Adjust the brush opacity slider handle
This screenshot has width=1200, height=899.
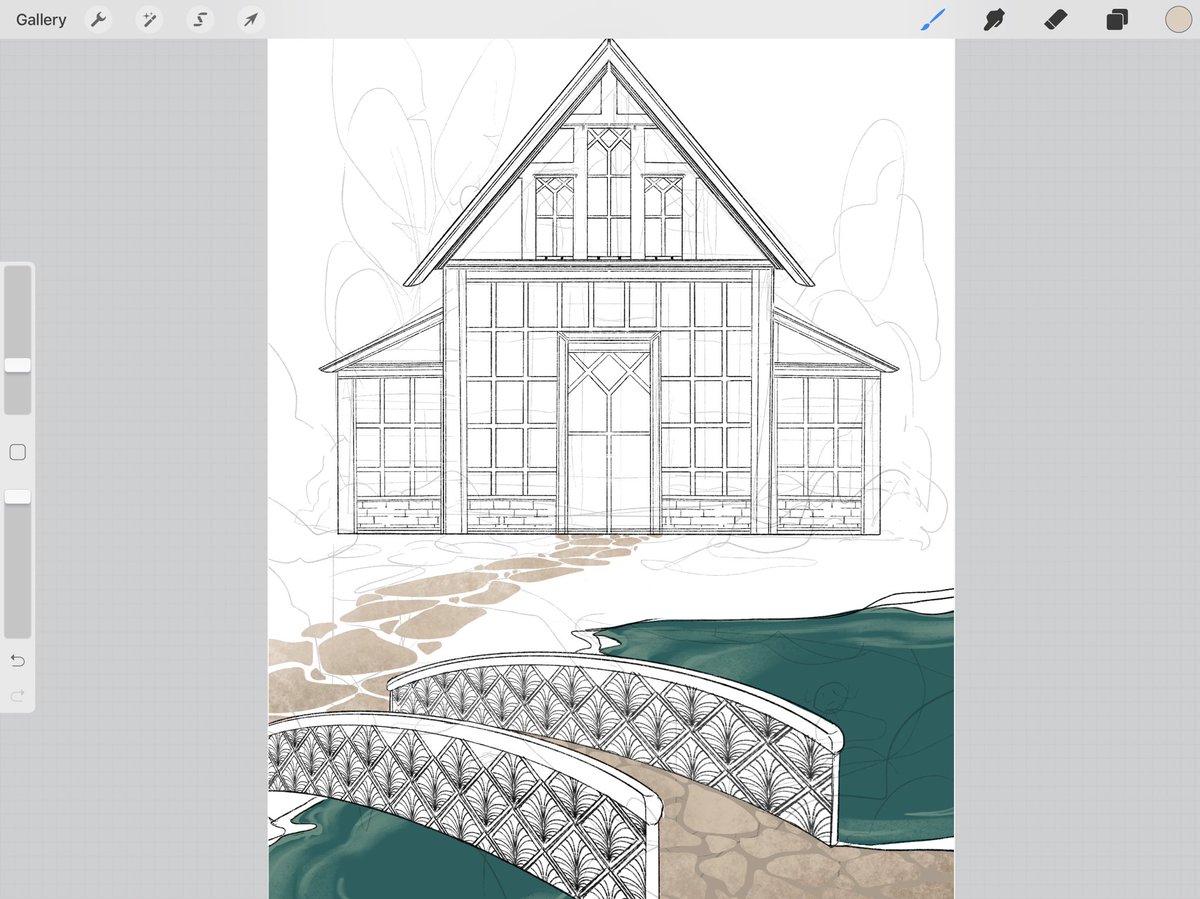[x=18, y=497]
